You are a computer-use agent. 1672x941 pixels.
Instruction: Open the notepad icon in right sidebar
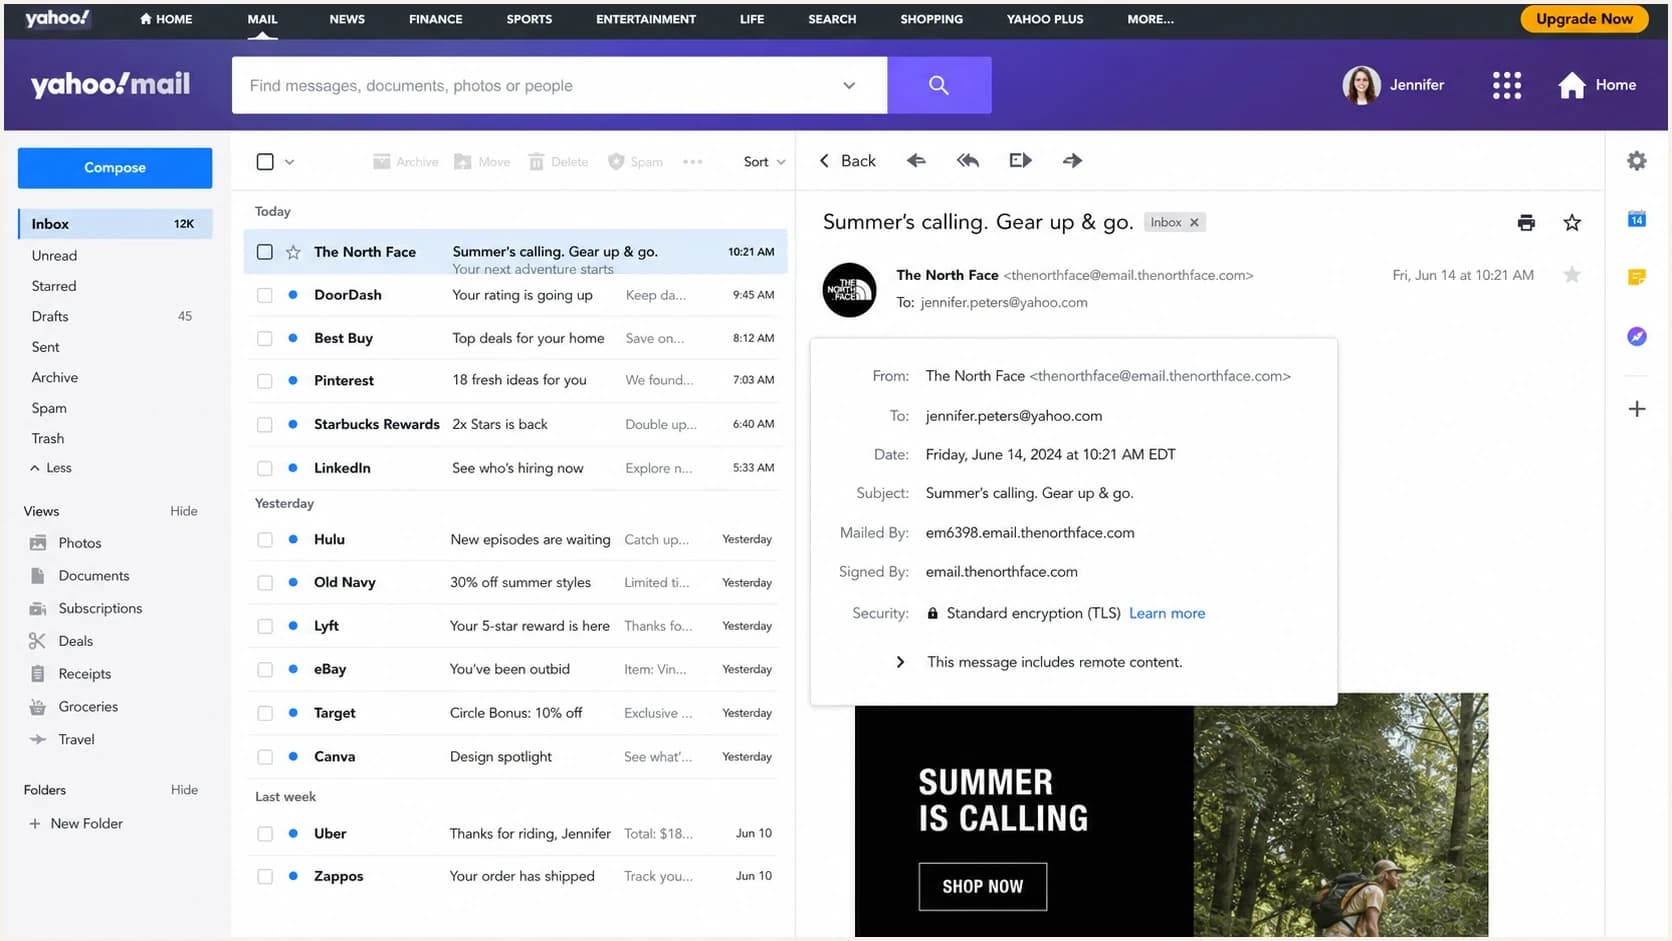pyautogui.click(x=1636, y=277)
